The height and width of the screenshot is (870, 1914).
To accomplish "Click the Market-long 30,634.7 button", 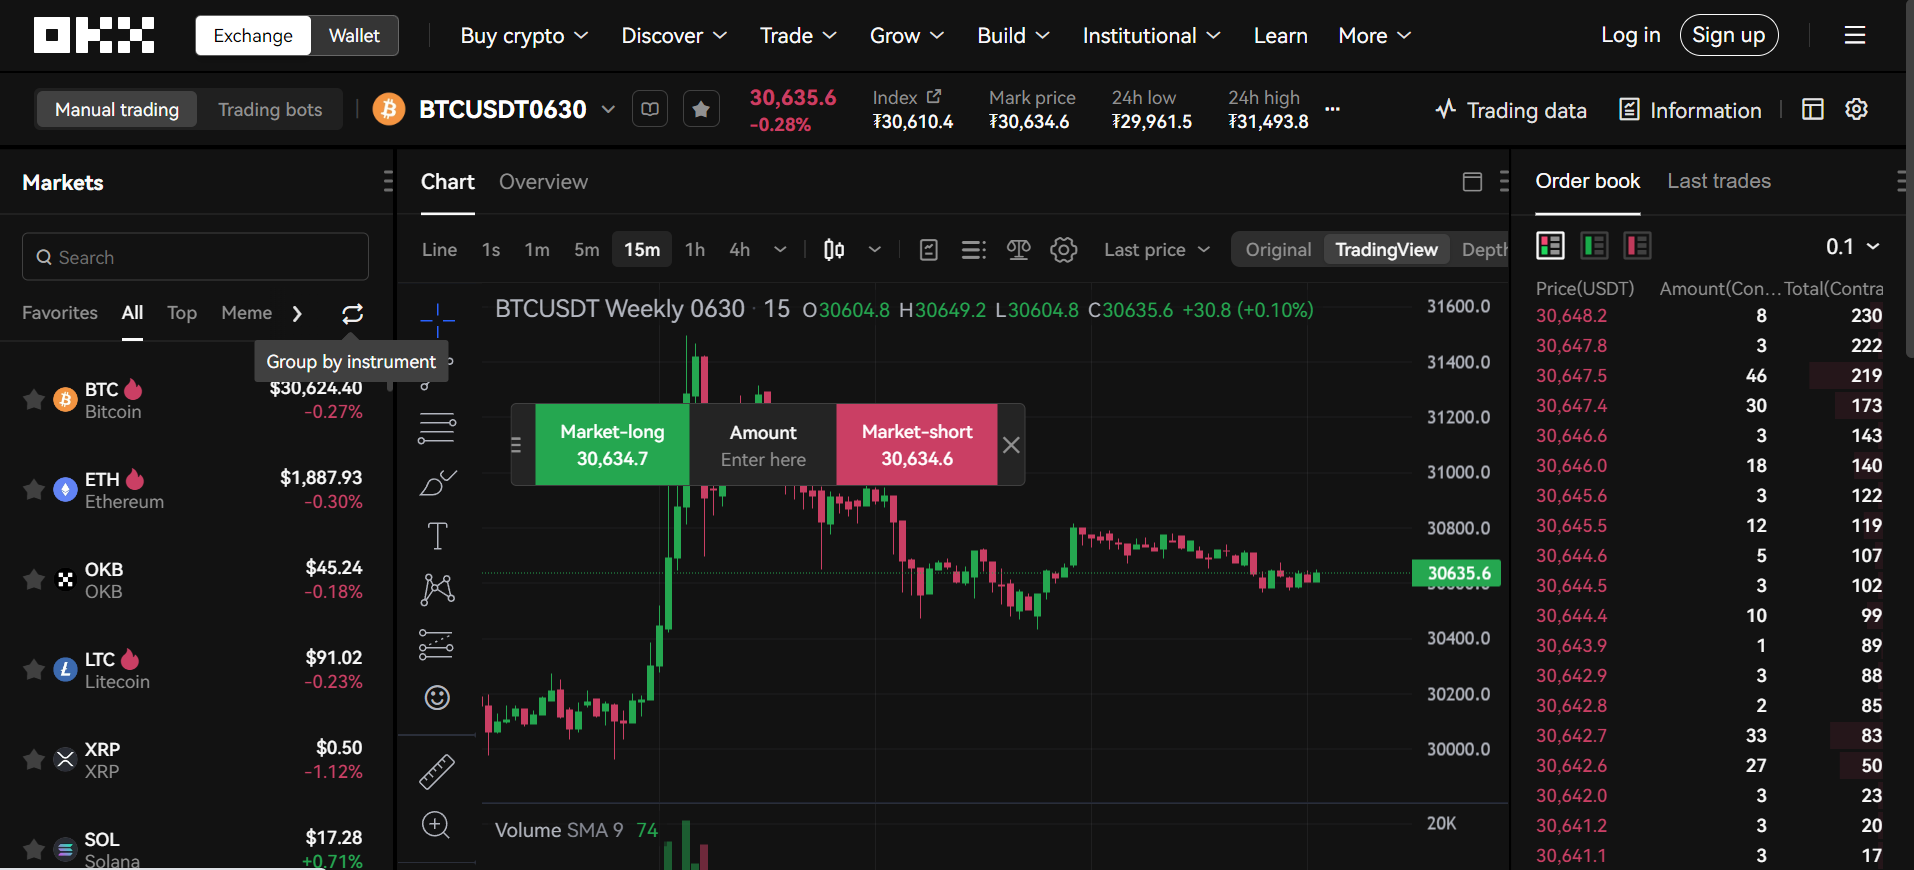I will click(612, 445).
